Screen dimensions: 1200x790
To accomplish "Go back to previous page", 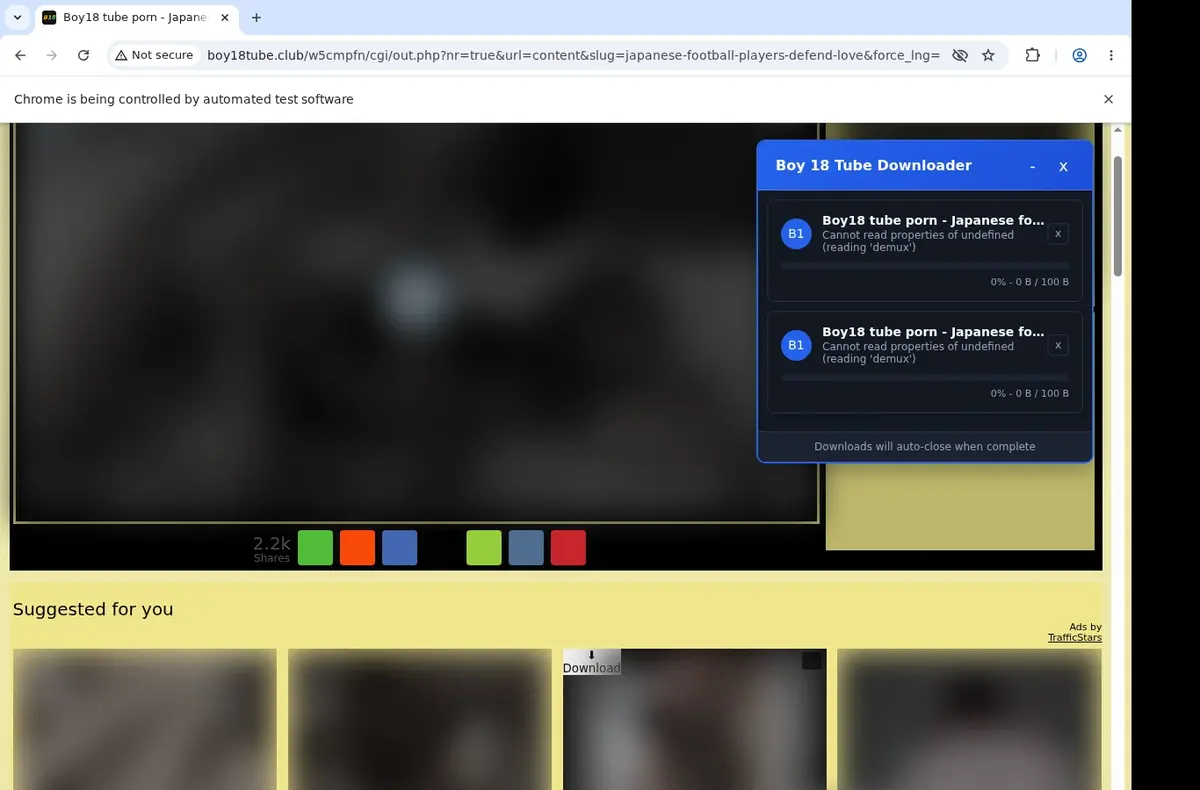I will (20, 55).
